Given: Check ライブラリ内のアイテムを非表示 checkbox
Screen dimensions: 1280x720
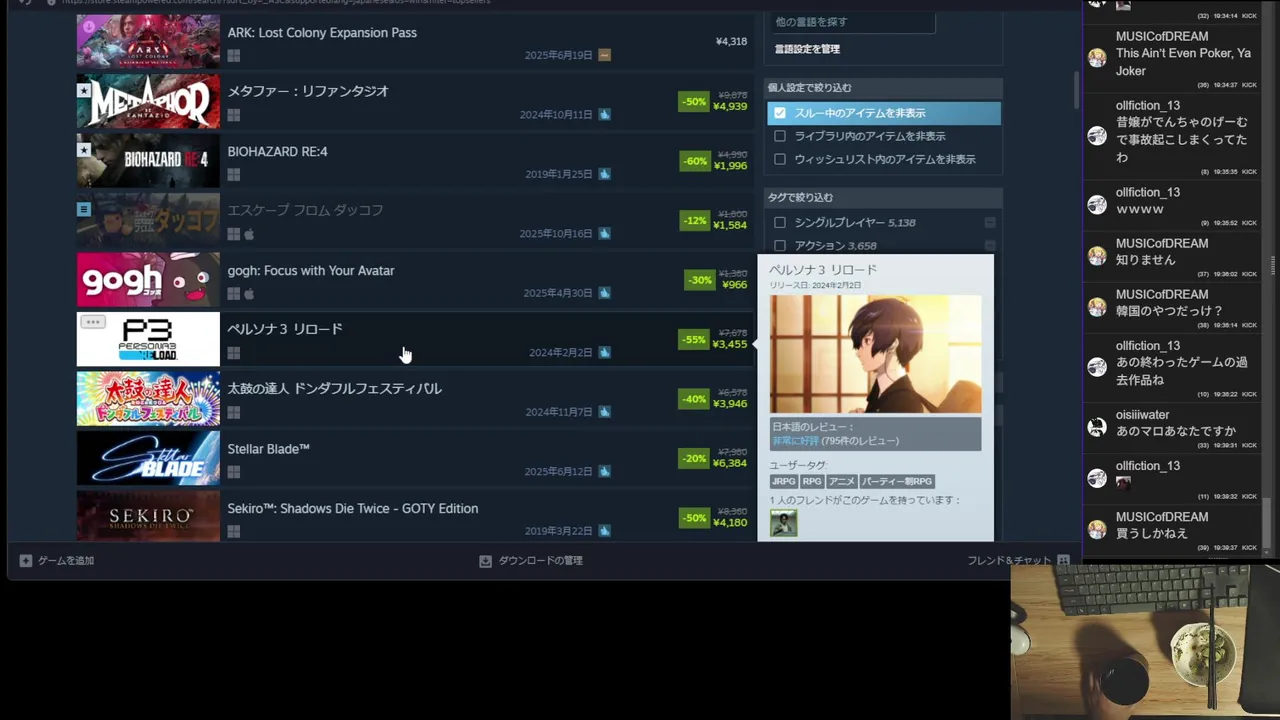Looking at the screenshot, I should point(780,136).
